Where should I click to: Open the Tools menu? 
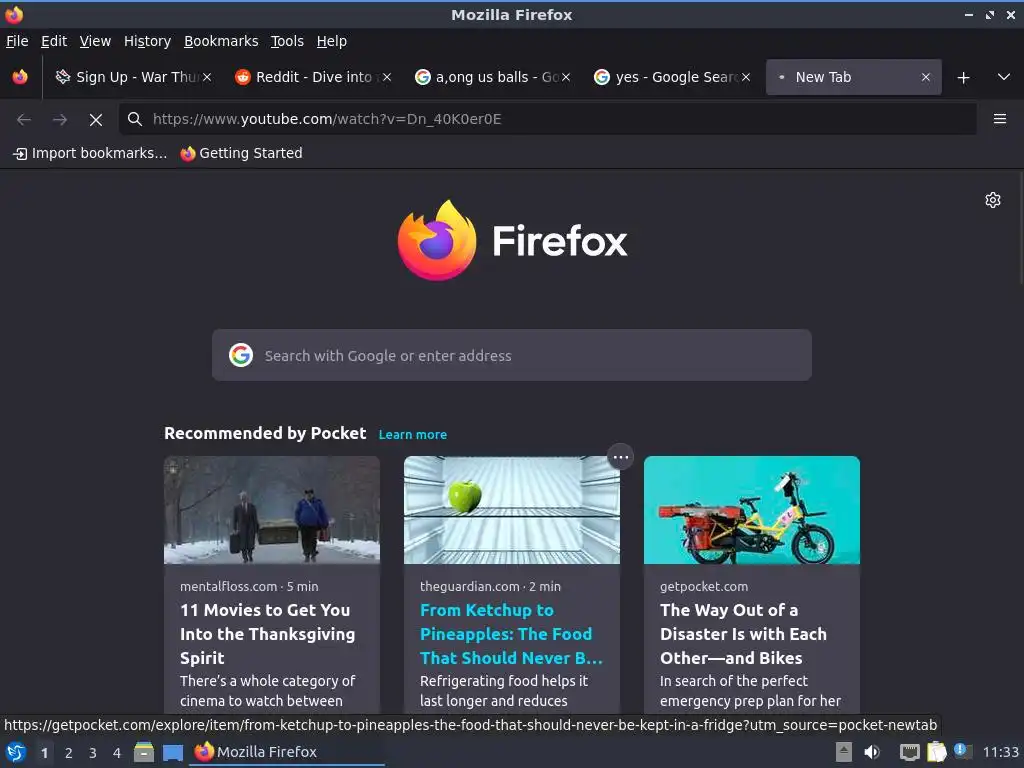(x=287, y=41)
